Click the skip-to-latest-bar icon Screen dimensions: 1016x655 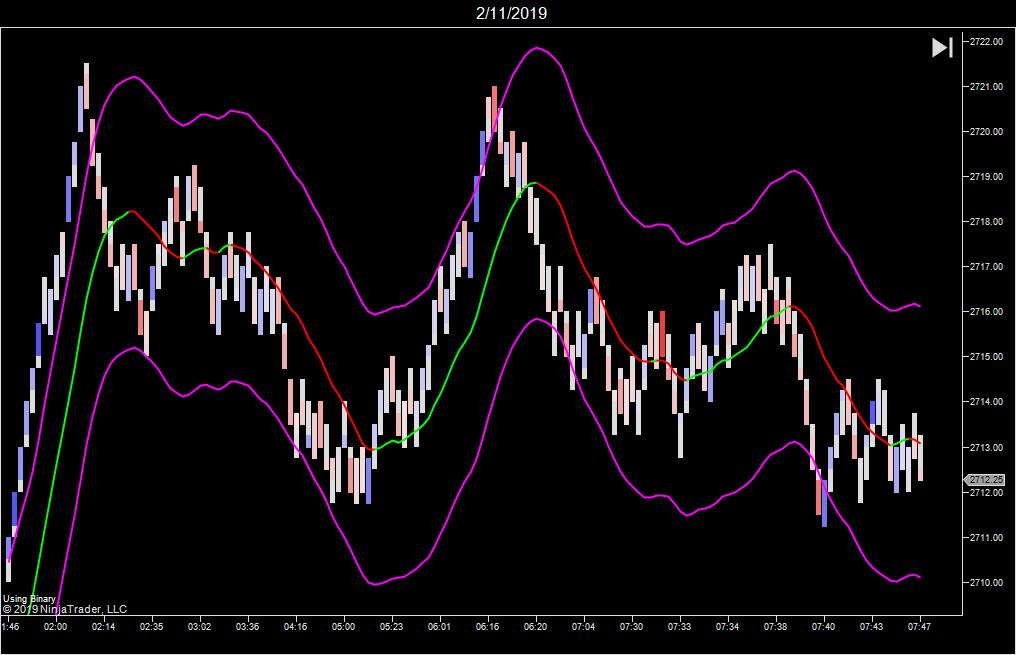pyautogui.click(x=942, y=47)
